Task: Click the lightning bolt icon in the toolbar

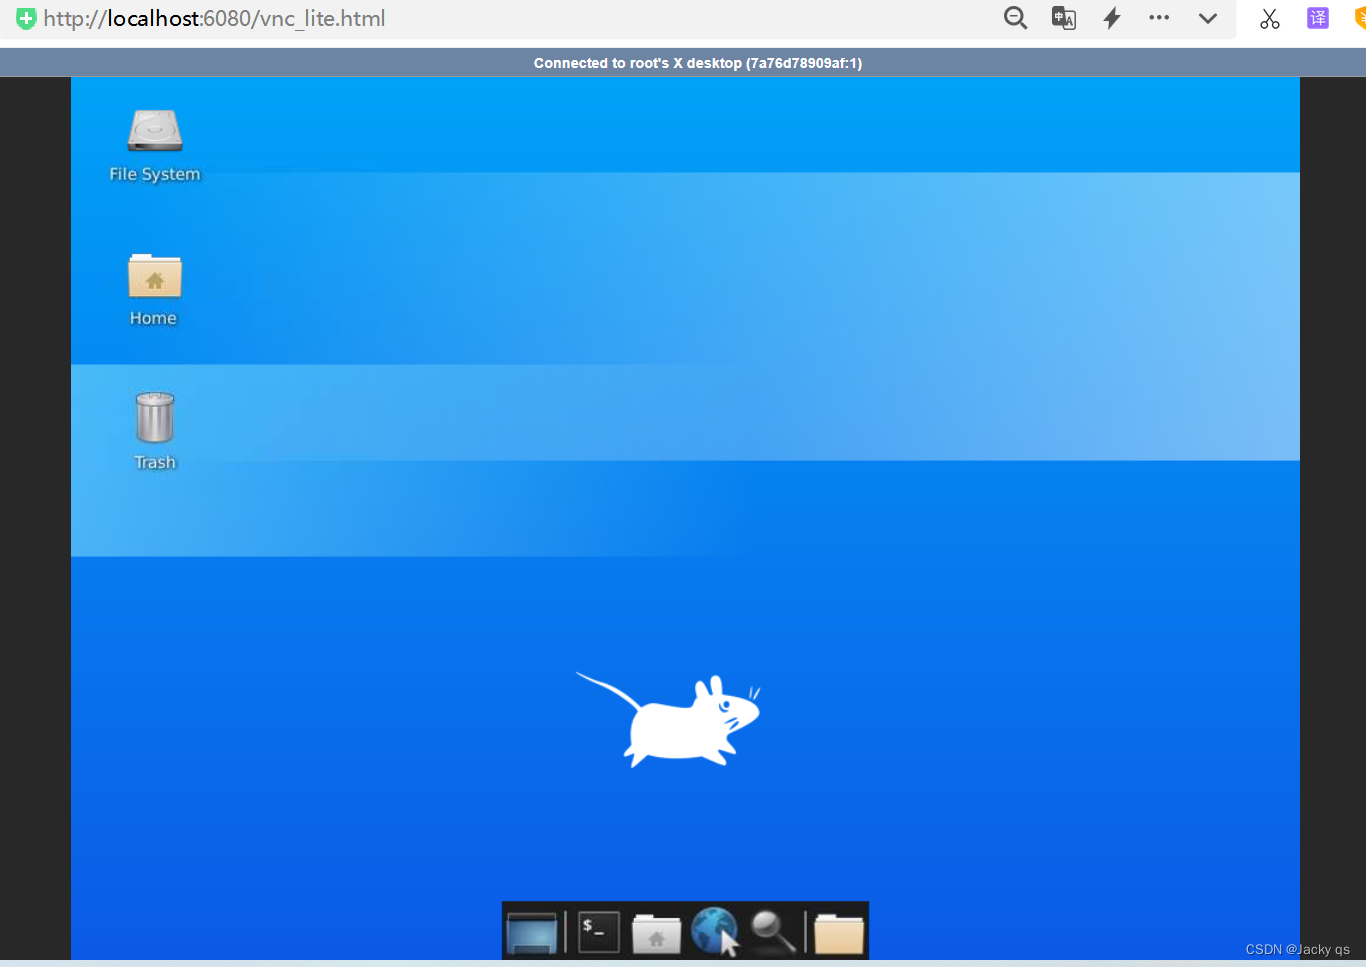Action: point(1111,17)
